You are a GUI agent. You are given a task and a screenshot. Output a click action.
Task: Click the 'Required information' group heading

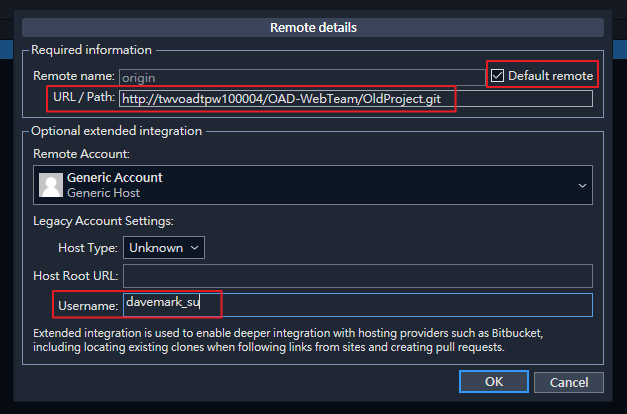tap(91, 50)
